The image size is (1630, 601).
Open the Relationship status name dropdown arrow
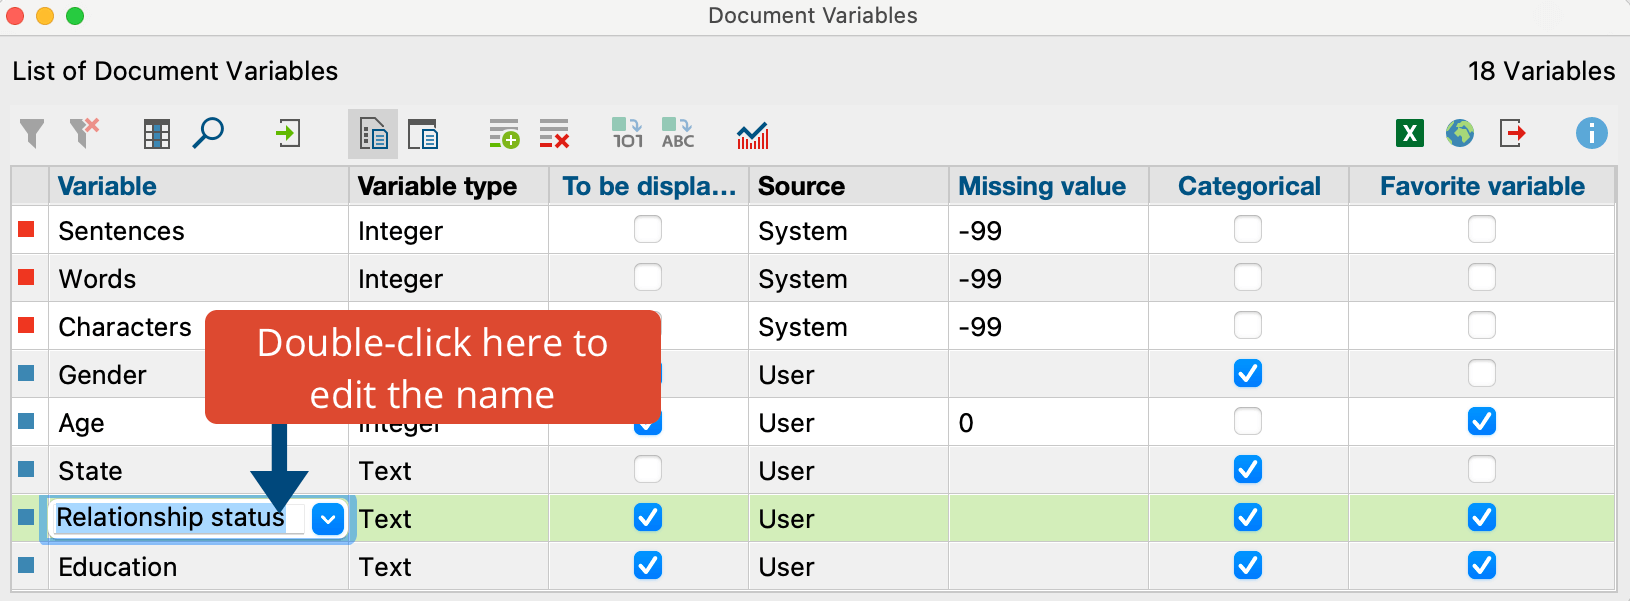328,519
